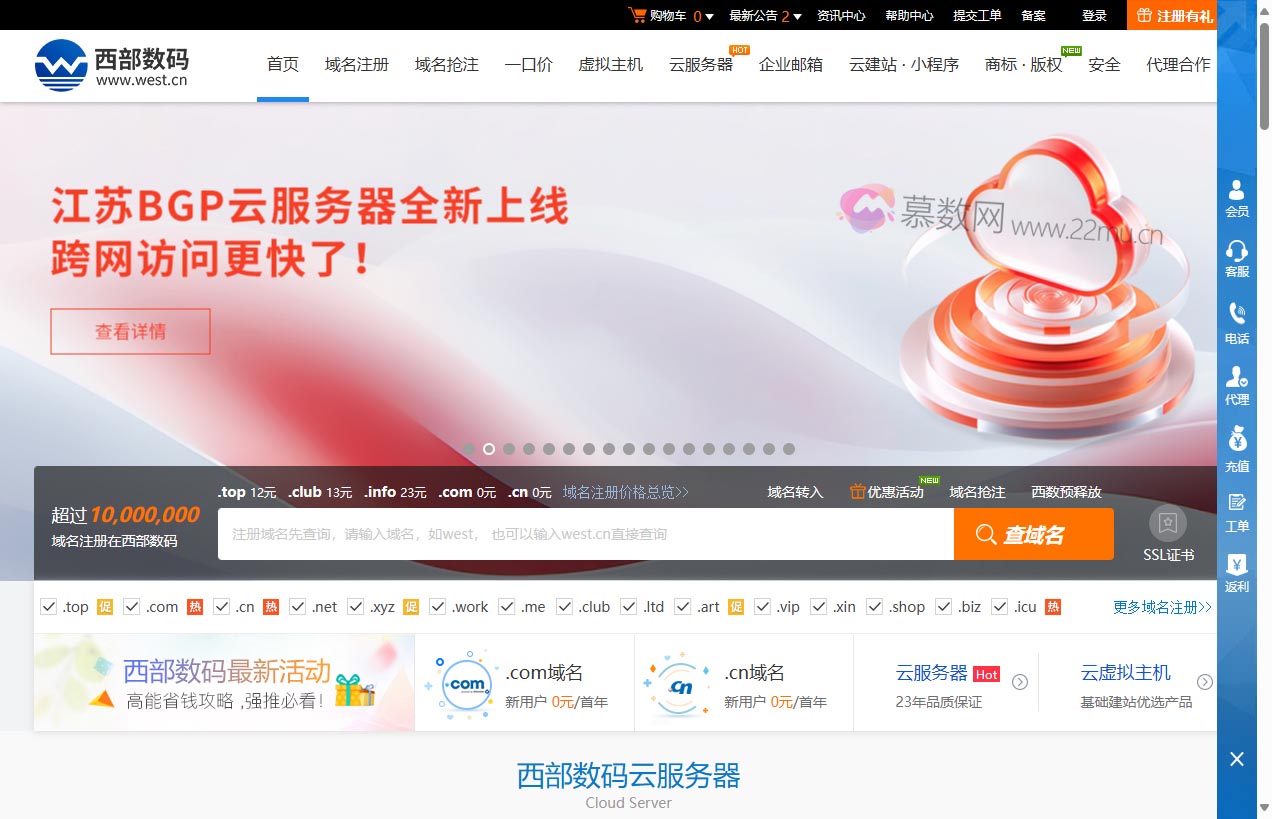Screen dimensions: 1272x819
Task: Click the domain name search input field
Action: pos(585,534)
